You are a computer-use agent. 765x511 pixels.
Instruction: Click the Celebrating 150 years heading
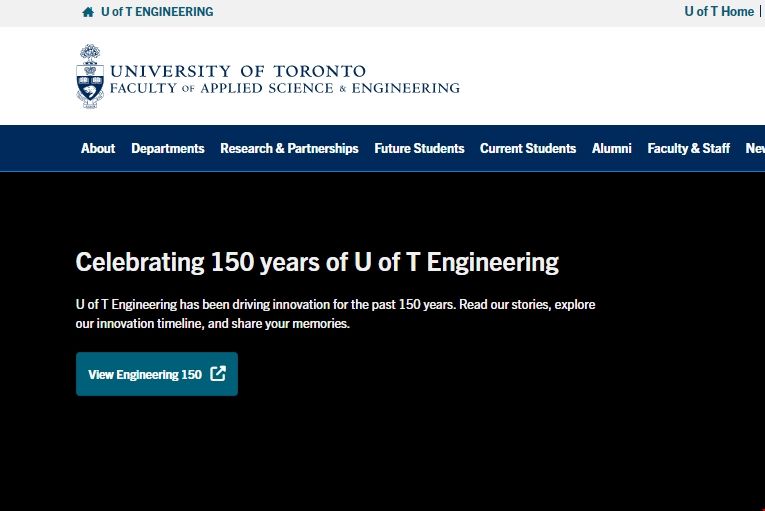click(317, 263)
